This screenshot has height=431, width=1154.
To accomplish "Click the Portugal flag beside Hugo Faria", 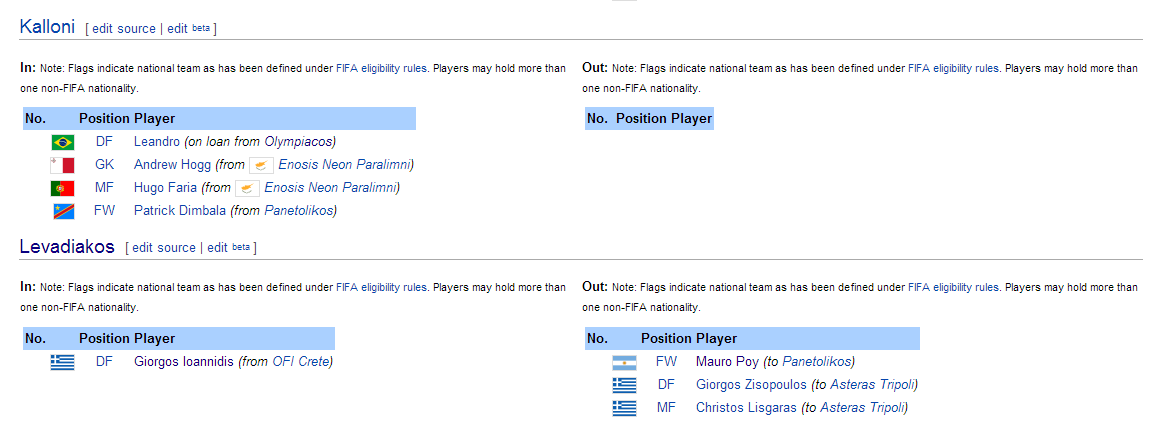I will pos(63,188).
